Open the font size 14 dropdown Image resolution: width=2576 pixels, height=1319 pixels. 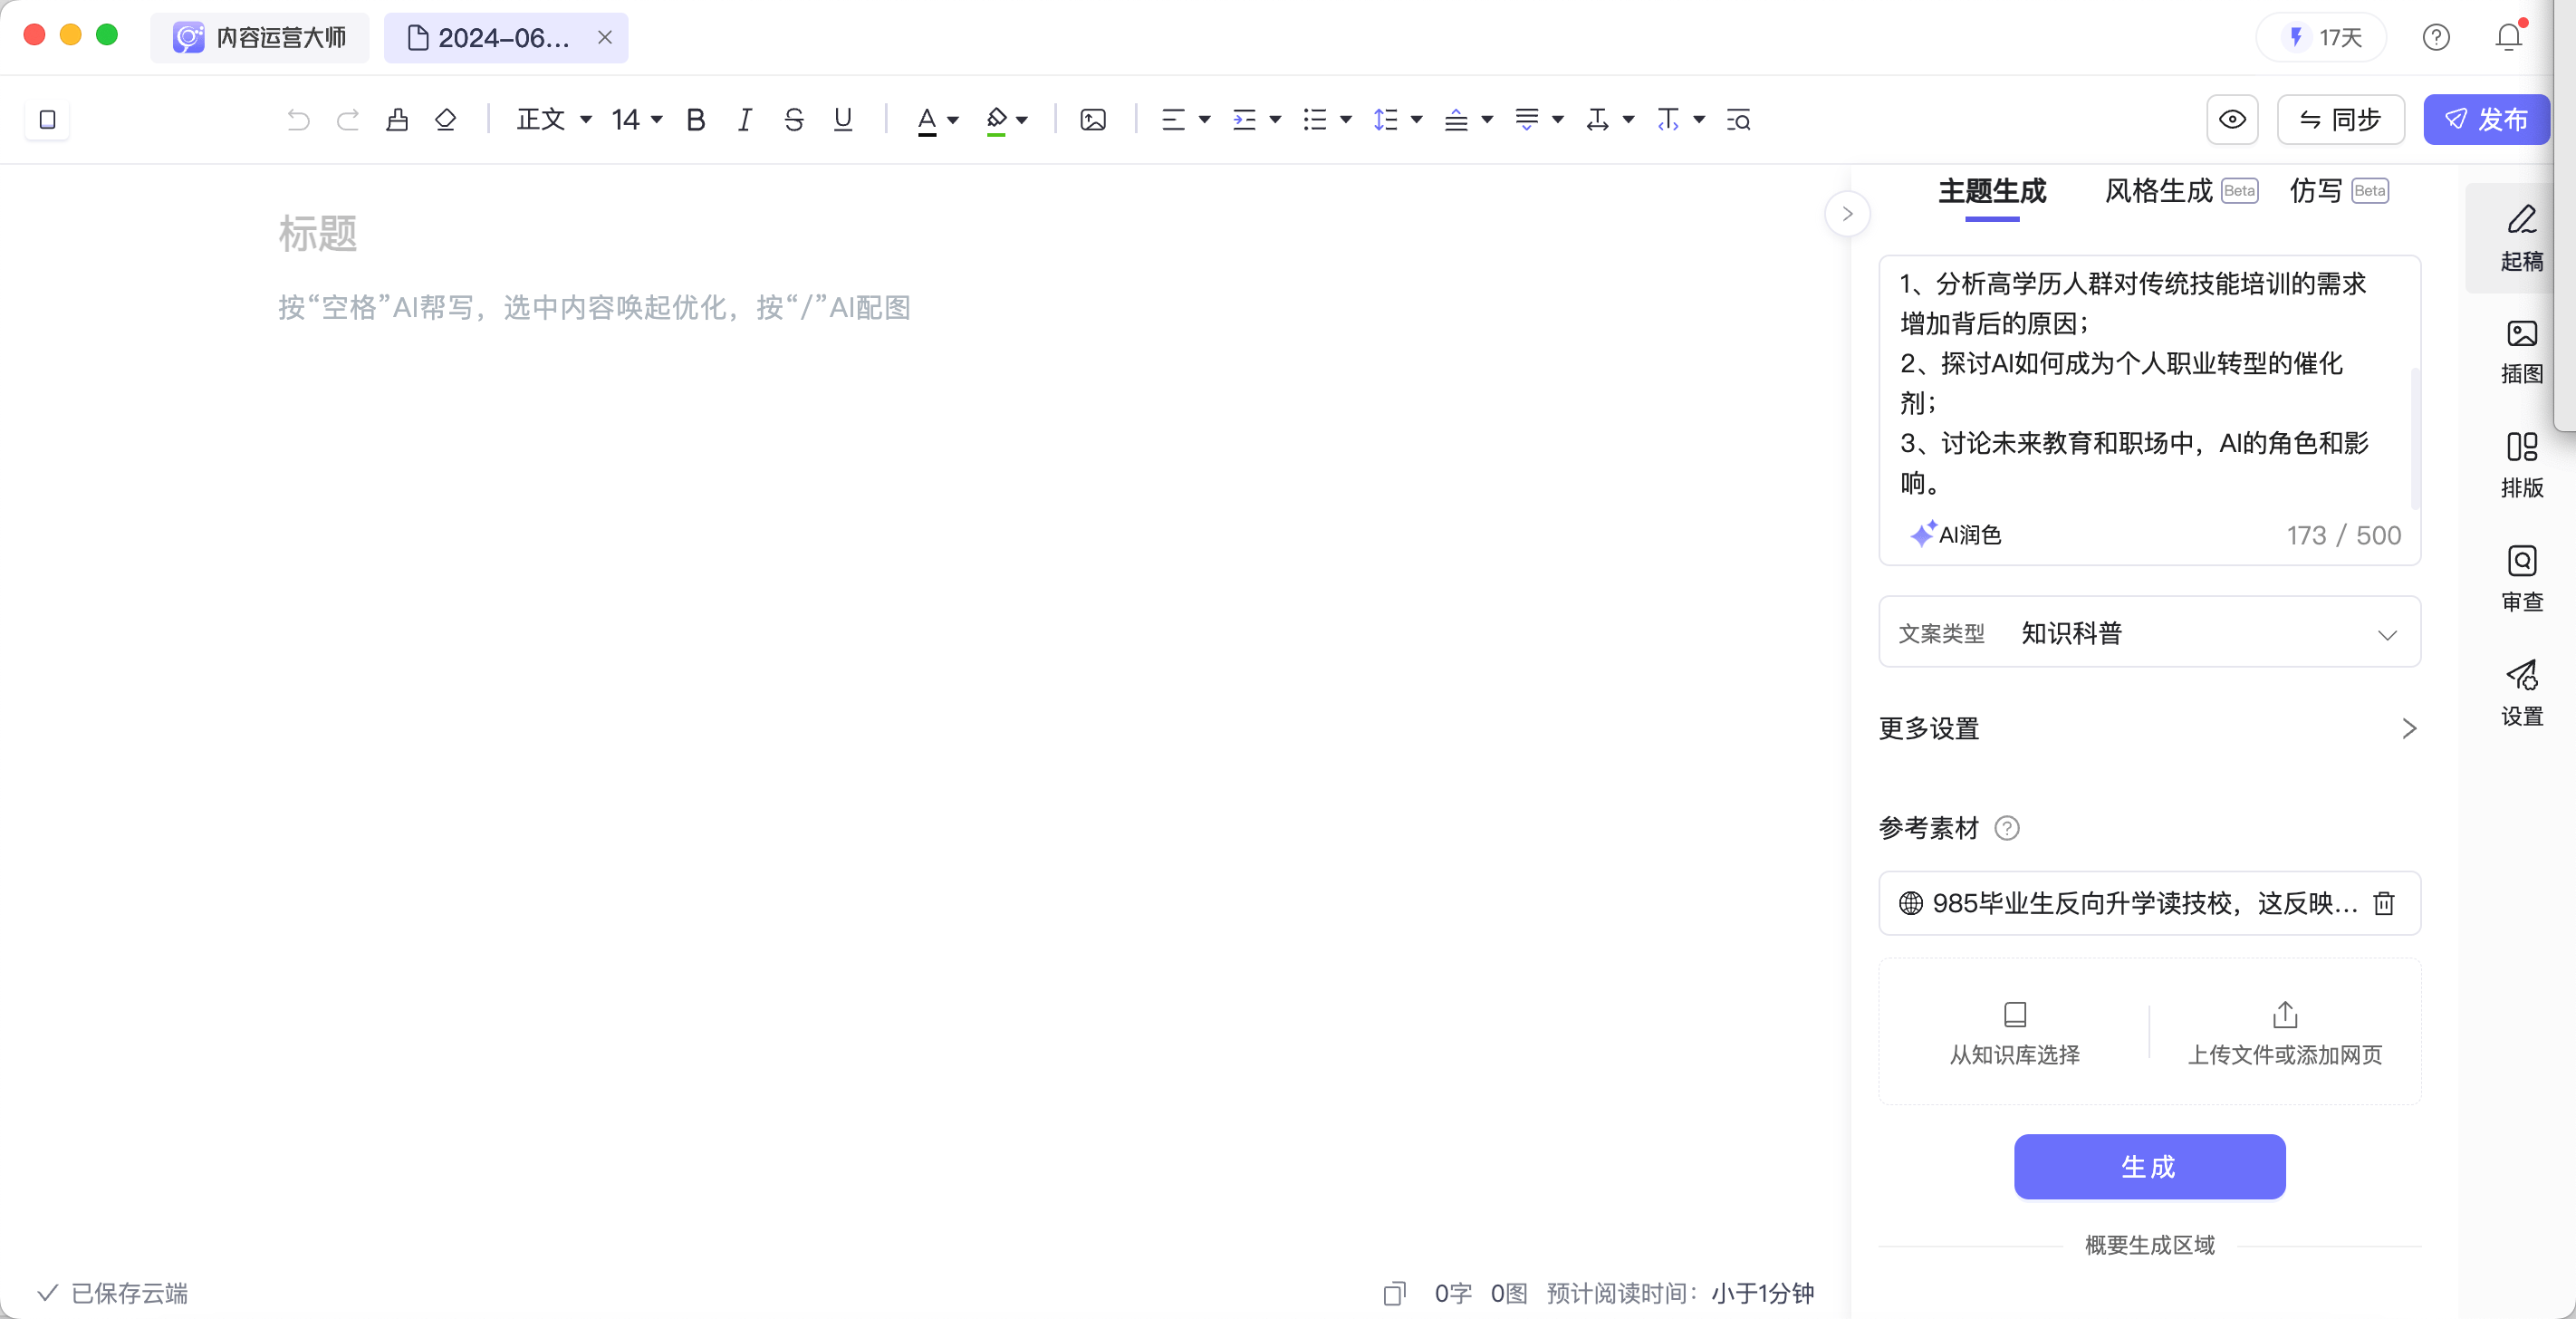pyautogui.click(x=637, y=120)
